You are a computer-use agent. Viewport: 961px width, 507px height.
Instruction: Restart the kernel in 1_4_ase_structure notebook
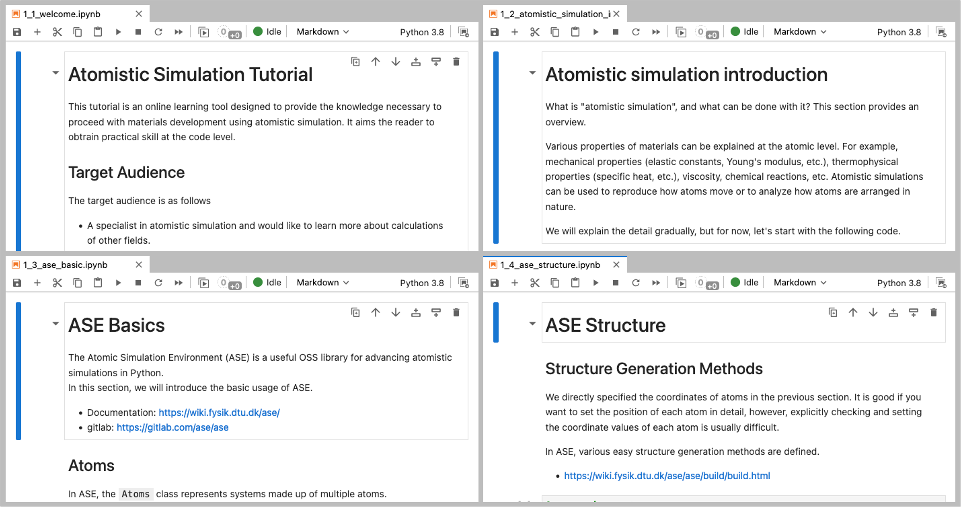click(635, 283)
